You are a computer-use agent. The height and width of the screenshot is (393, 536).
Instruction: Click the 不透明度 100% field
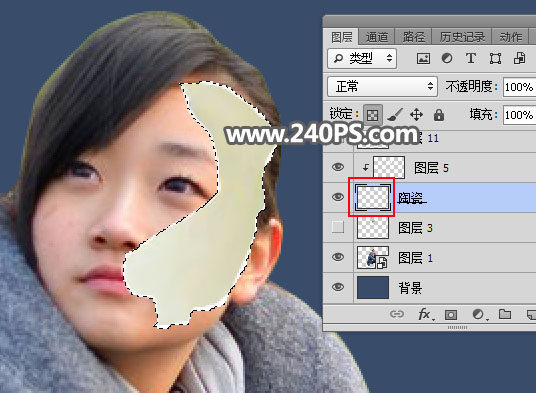(519, 87)
